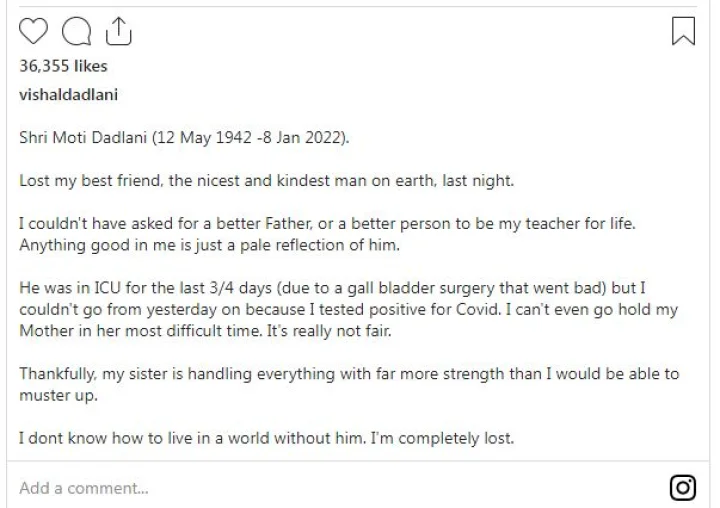Save the post with the bookmark icon

[x=683, y=31]
